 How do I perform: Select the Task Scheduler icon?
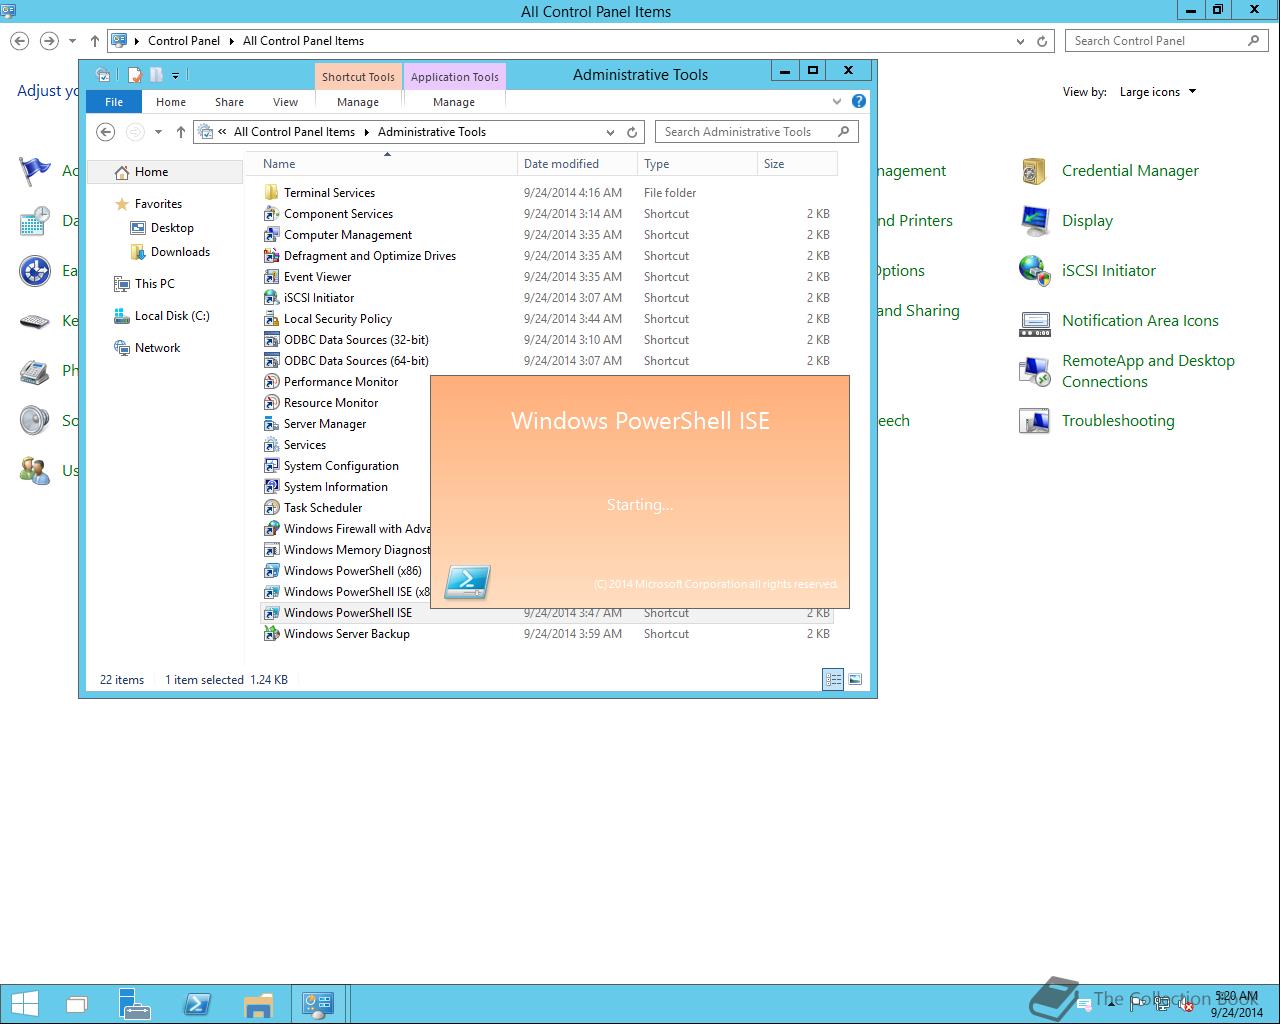tap(271, 508)
